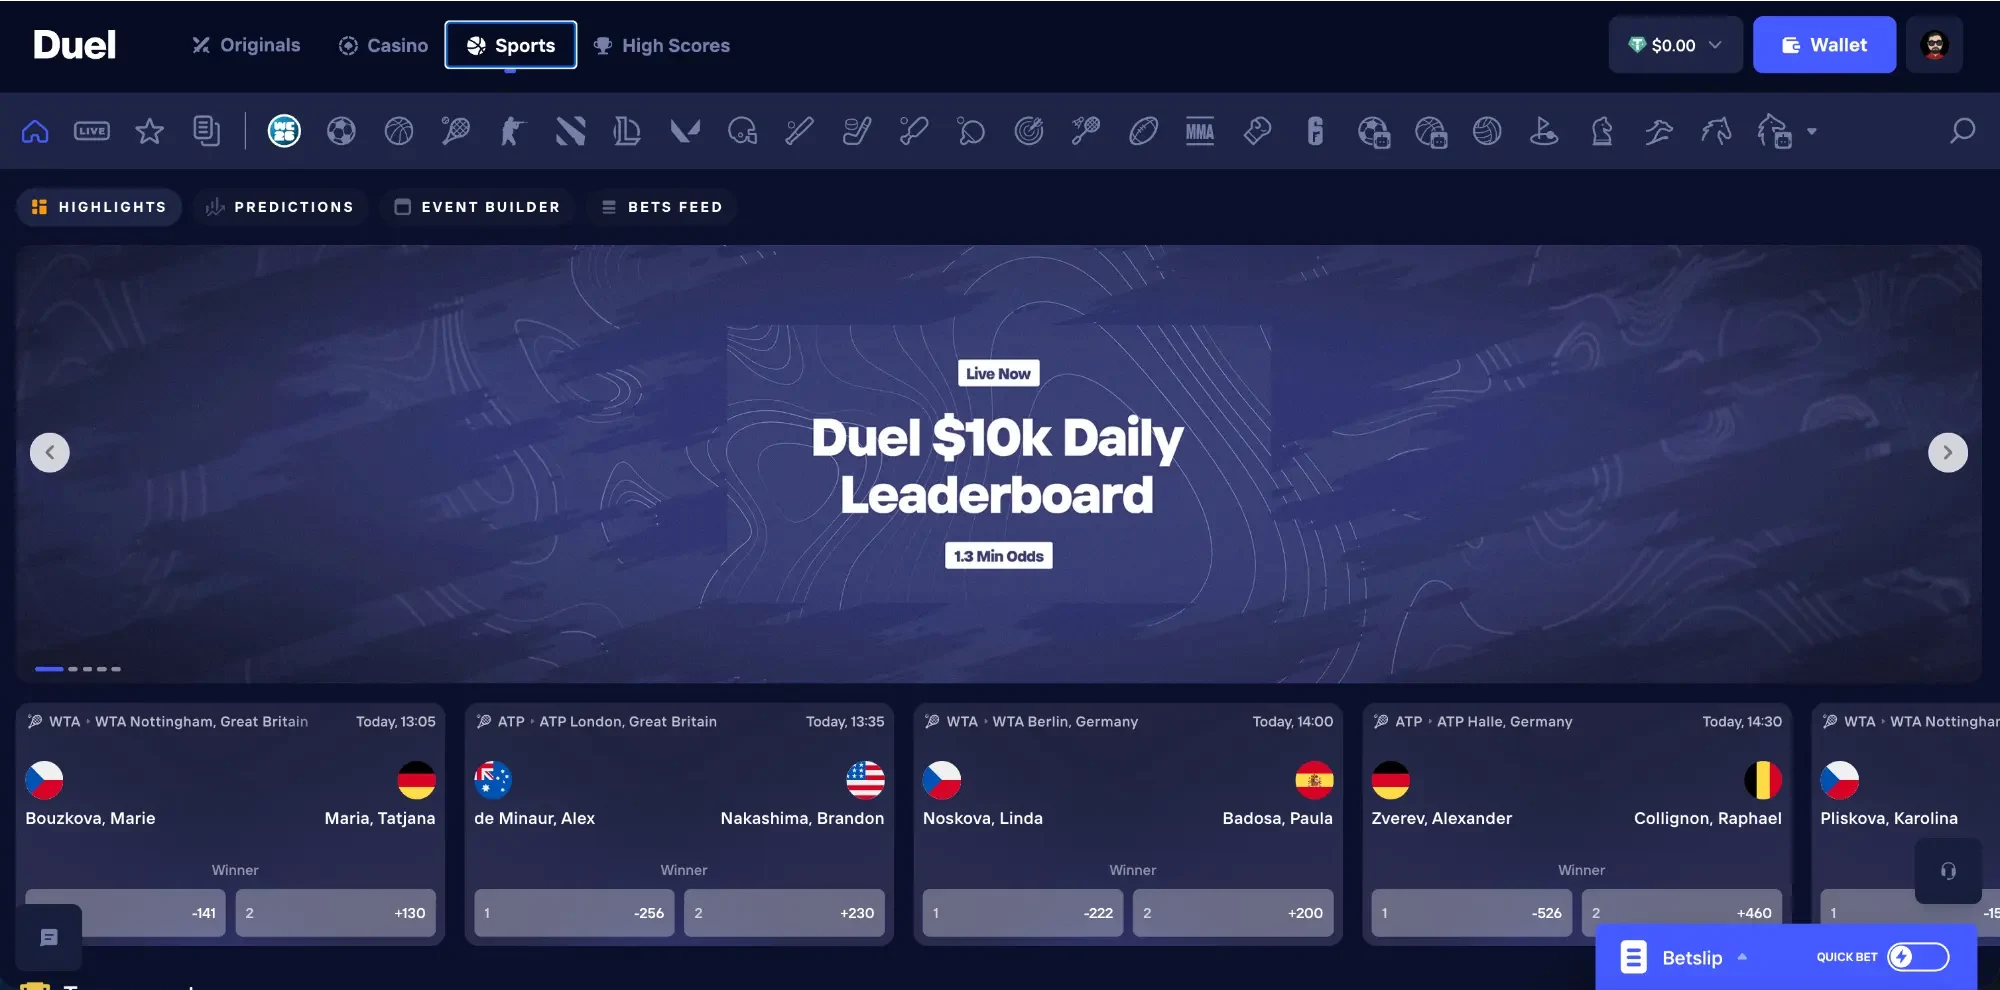
Task: Open the Predictions tab
Action: pyautogui.click(x=280, y=207)
